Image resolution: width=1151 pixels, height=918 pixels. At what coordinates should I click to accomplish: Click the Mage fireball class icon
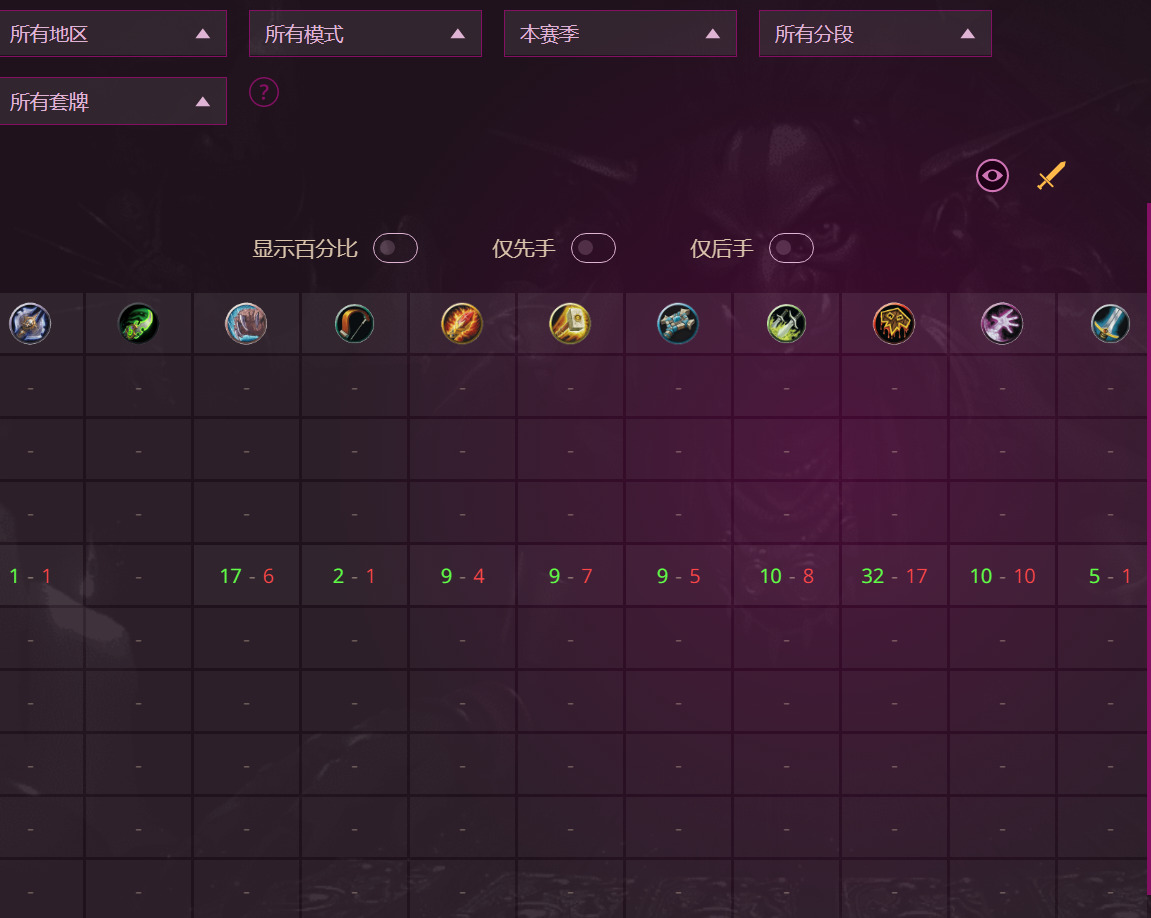coord(462,324)
